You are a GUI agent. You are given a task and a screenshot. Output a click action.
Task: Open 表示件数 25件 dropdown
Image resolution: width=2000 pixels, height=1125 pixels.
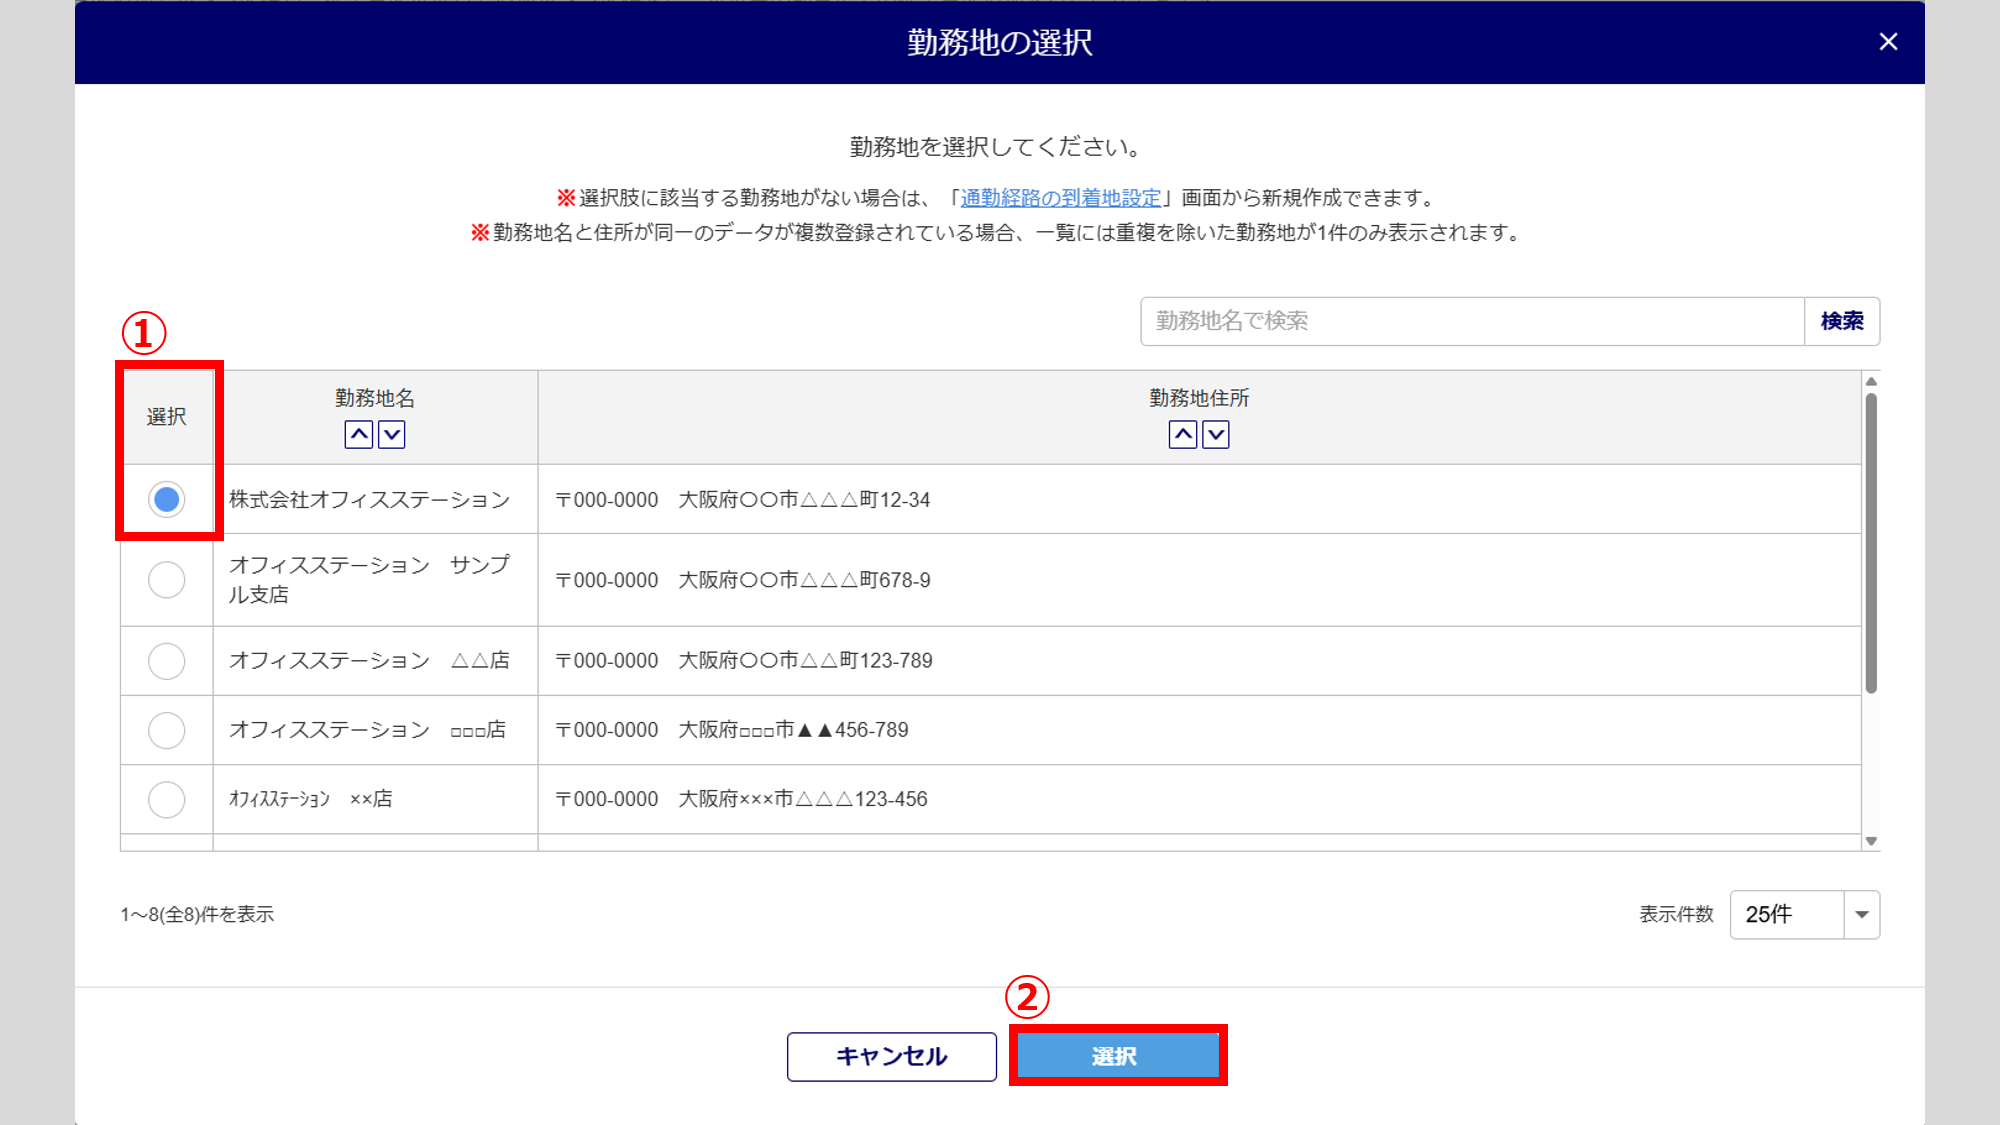click(1787, 915)
